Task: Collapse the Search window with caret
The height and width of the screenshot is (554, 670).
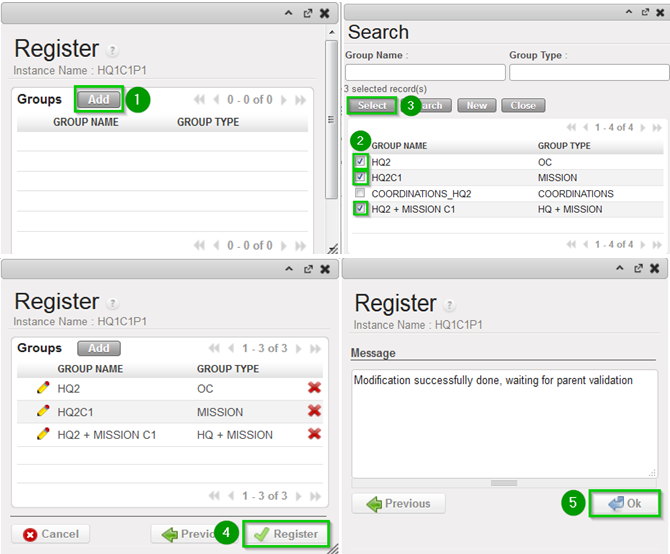Action: (x=629, y=12)
